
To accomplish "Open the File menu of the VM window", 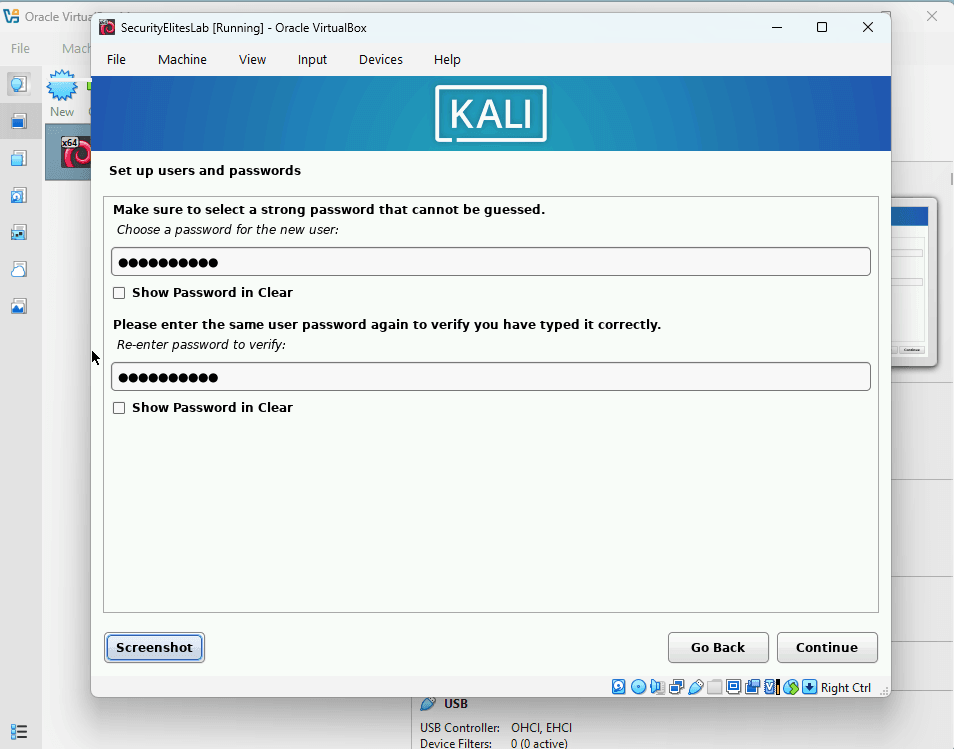I will 116,59.
